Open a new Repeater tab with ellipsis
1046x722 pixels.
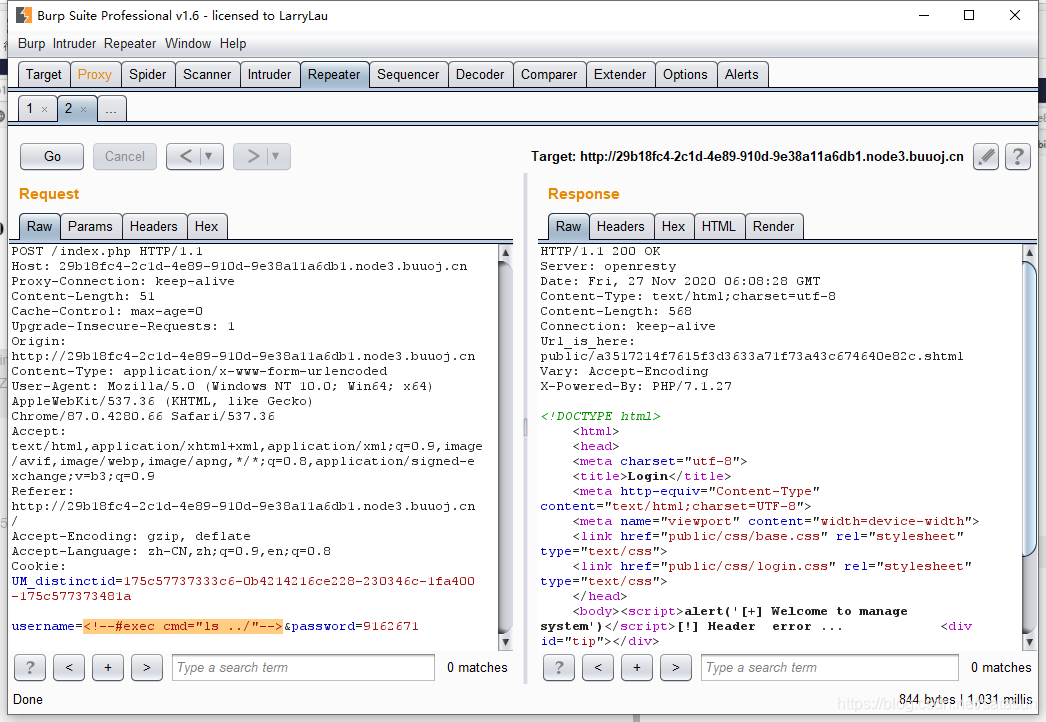point(111,109)
